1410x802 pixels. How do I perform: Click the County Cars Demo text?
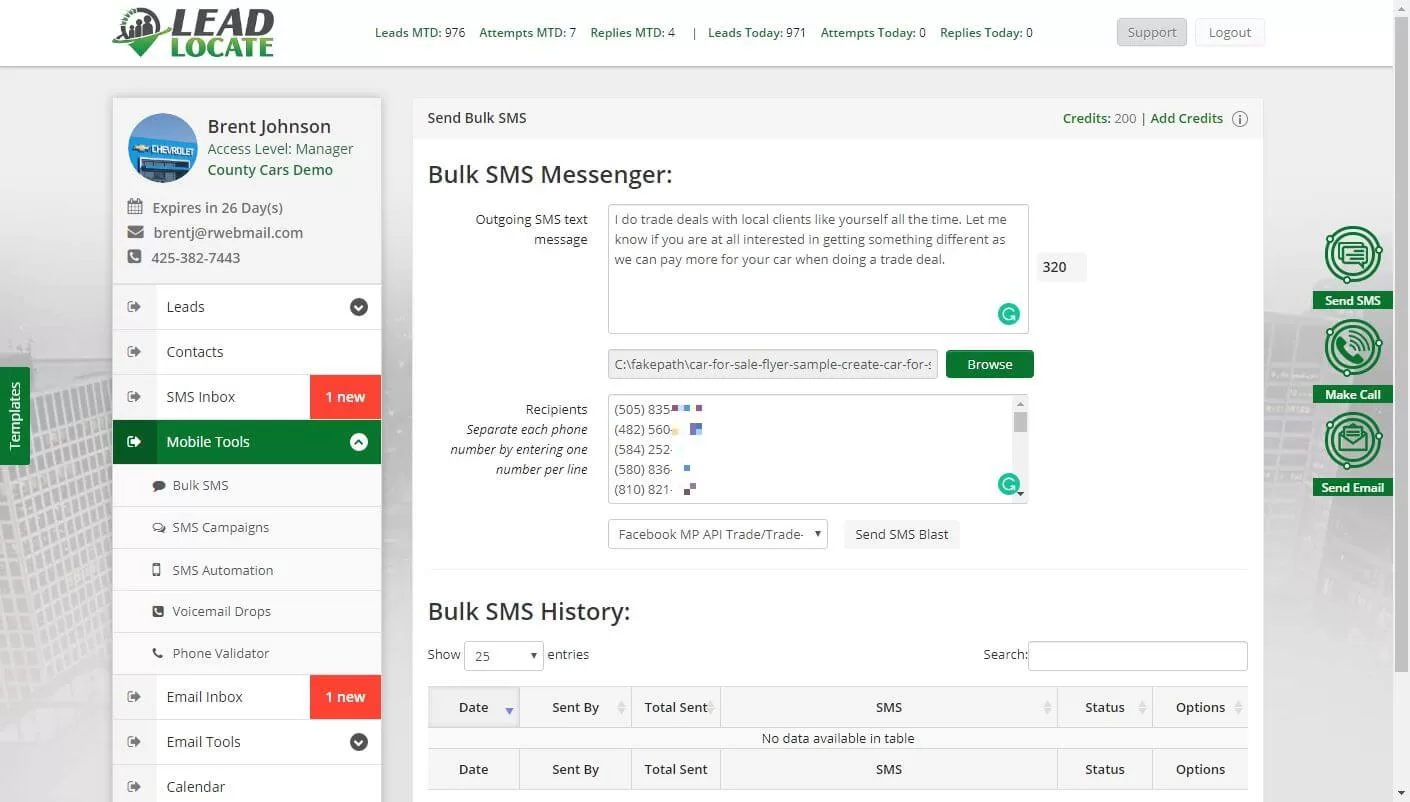click(x=270, y=170)
